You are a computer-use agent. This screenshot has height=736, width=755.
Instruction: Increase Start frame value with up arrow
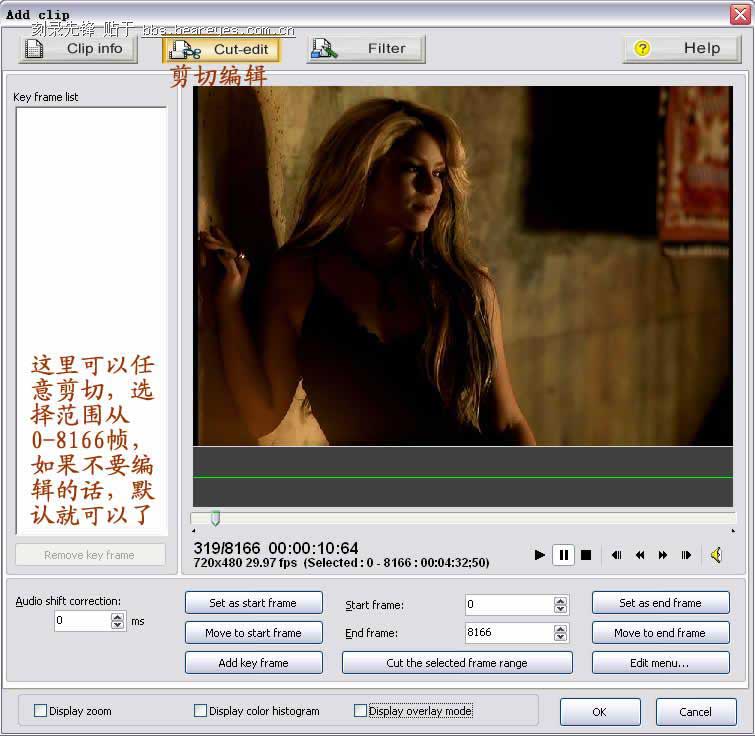(x=560, y=600)
